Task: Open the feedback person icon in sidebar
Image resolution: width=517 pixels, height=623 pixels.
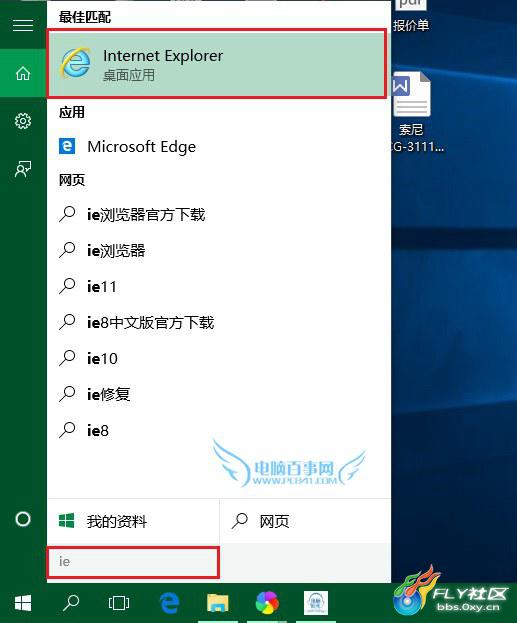Action: pos(23,169)
